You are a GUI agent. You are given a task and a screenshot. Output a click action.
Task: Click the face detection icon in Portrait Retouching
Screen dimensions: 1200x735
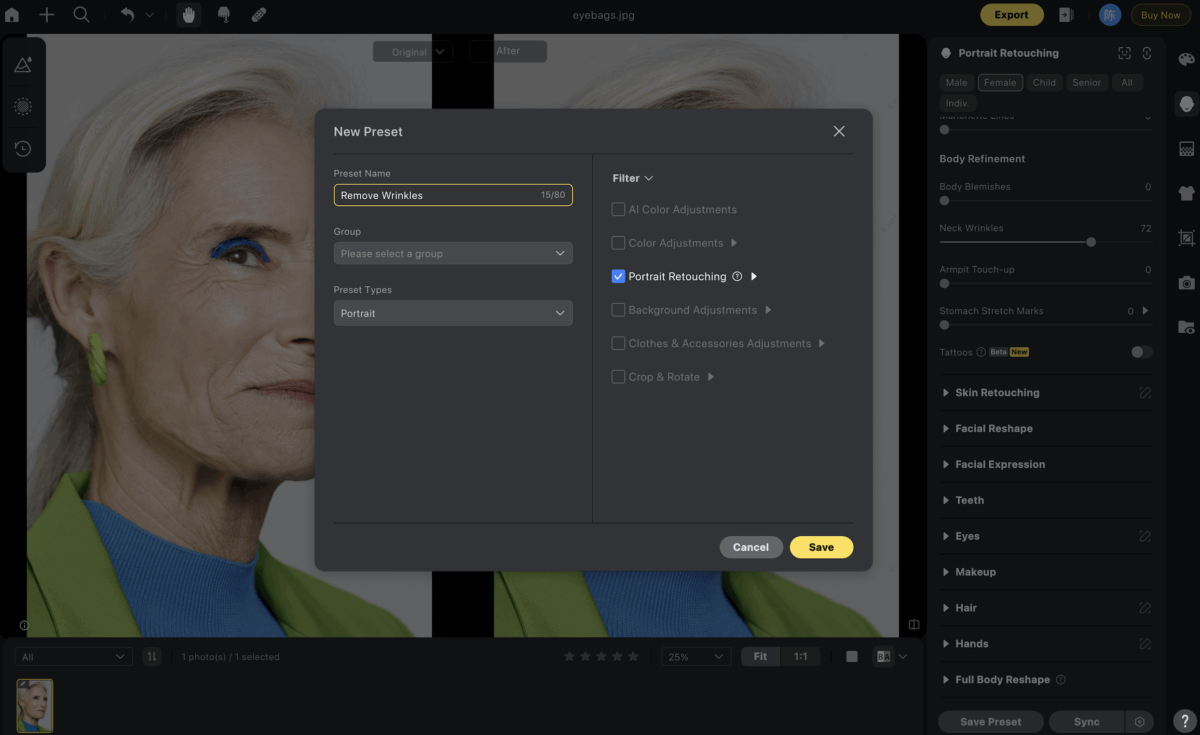pos(1124,53)
